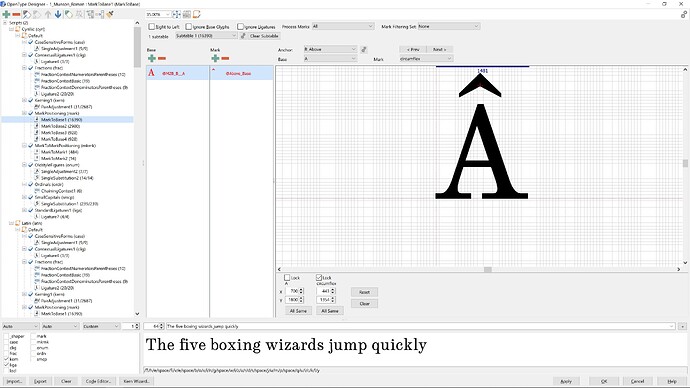Collapse the Latin (latn) script node
690x388 pixels.
click(11, 223)
